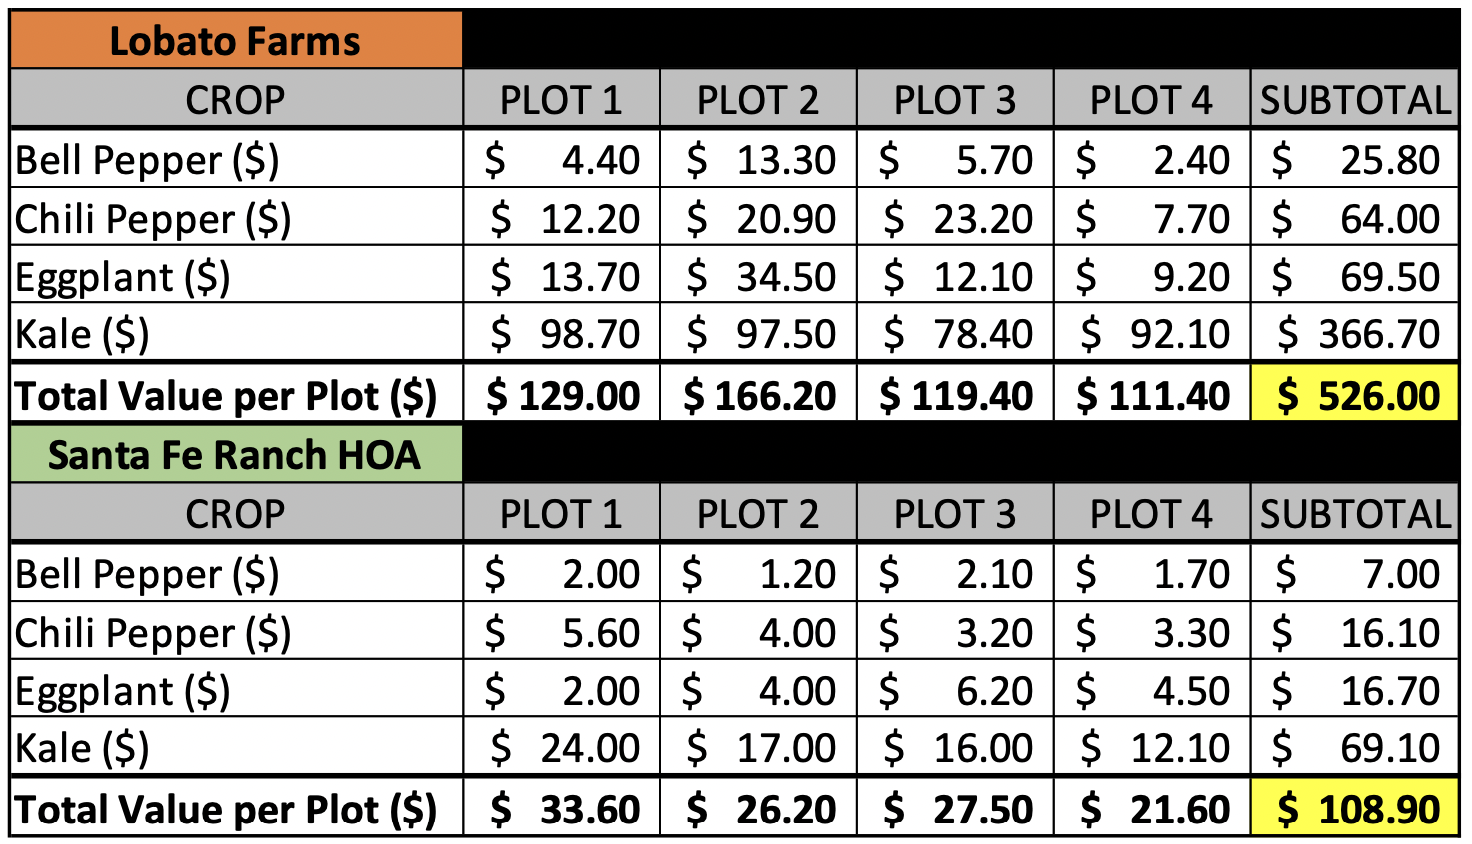The height and width of the screenshot is (844, 1472).
Task: Select the $23.20 Chili Pepper Plot 3 cell
Action: tap(955, 219)
